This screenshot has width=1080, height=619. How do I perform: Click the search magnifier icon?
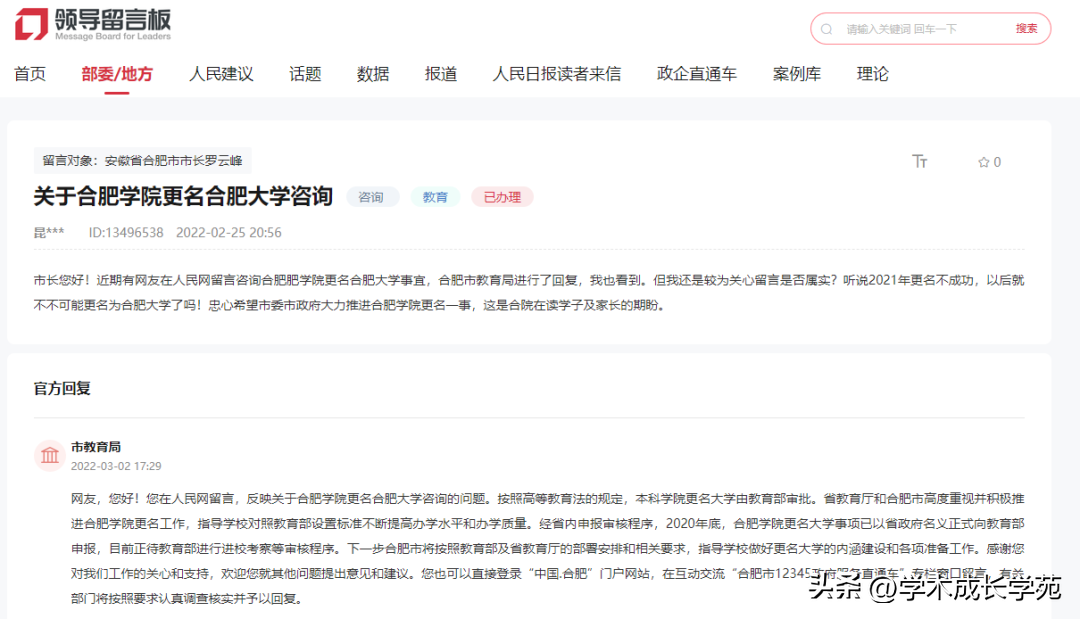tap(827, 29)
